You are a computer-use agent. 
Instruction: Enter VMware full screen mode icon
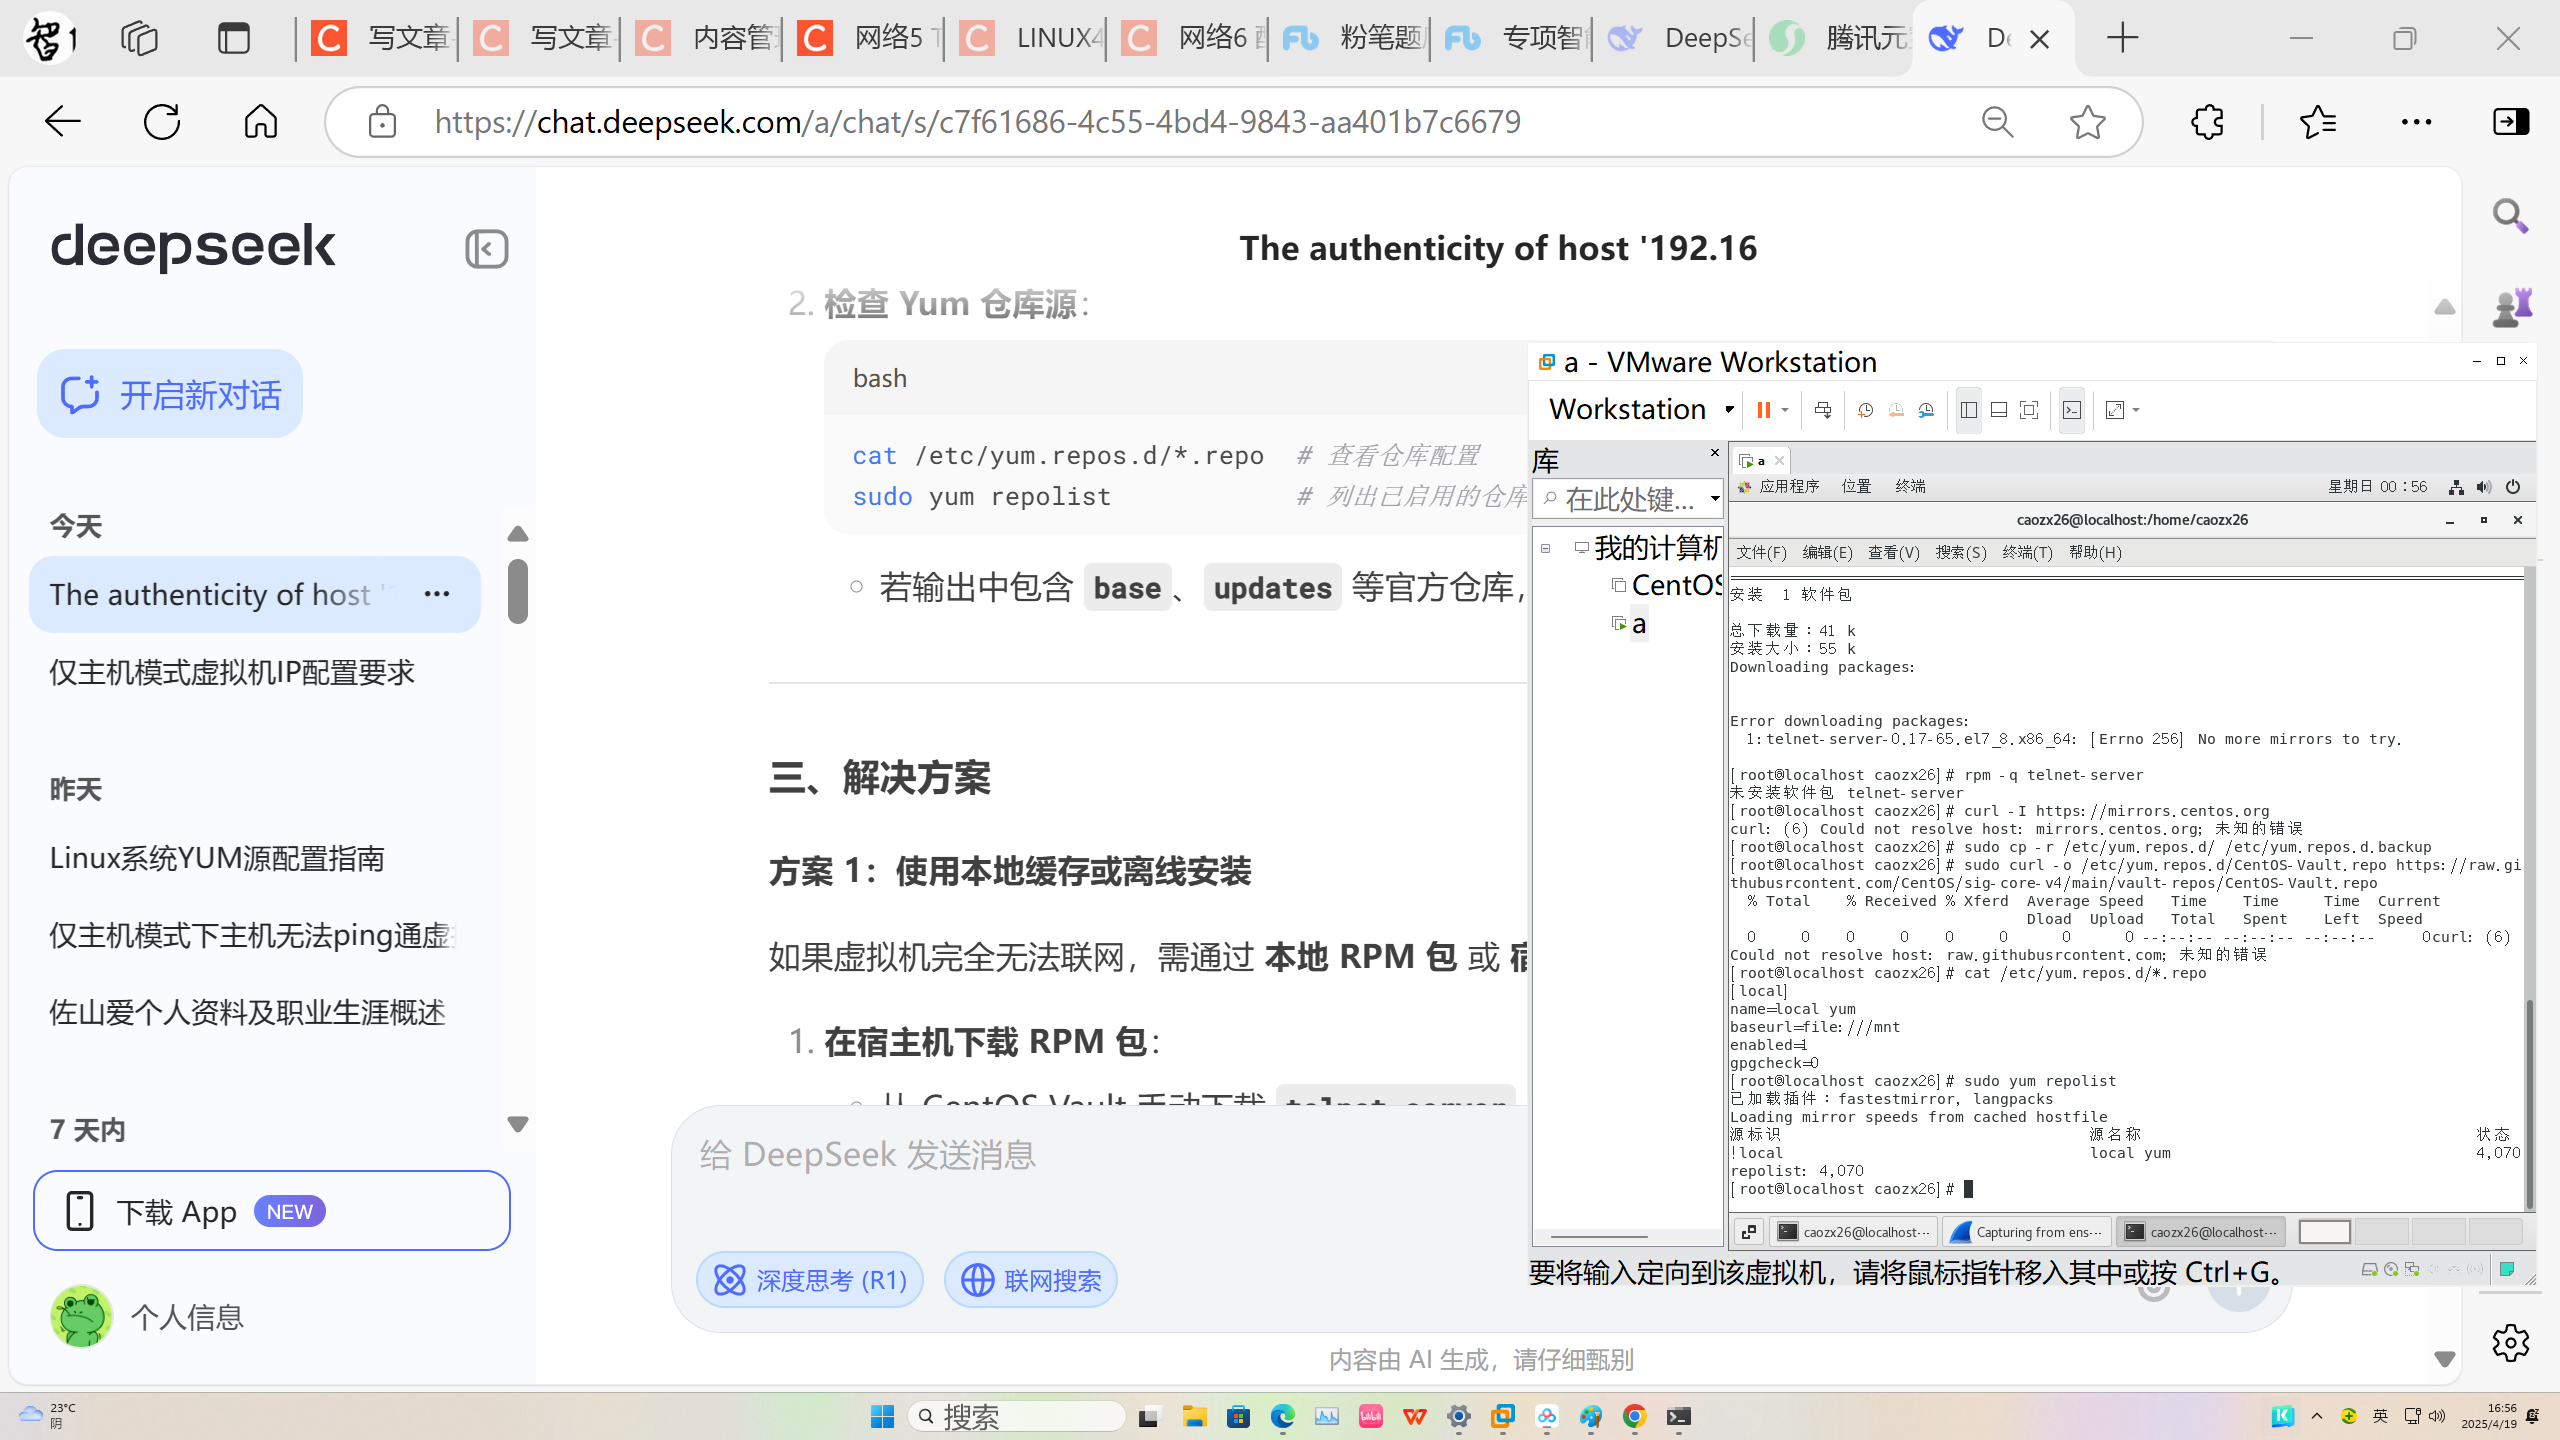click(2029, 410)
